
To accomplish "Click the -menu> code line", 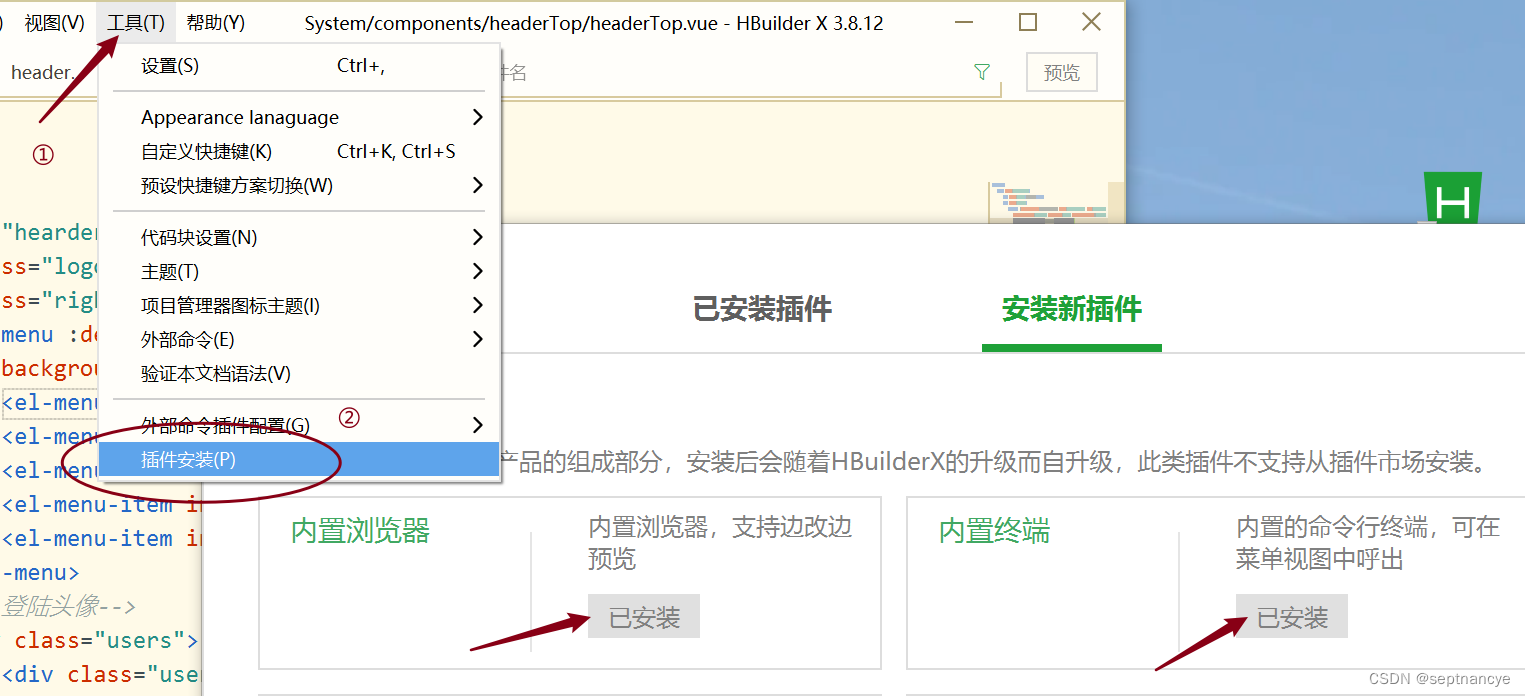I will (40, 572).
